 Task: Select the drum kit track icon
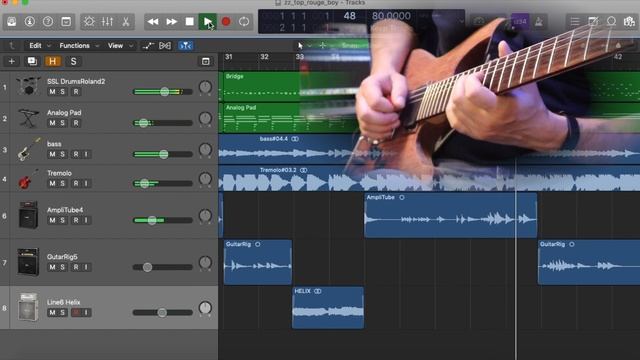pyautogui.click(x=28, y=86)
